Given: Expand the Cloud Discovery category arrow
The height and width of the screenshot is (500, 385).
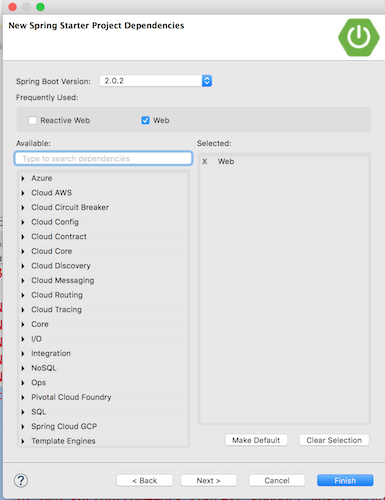Looking at the screenshot, I should tap(23, 266).
